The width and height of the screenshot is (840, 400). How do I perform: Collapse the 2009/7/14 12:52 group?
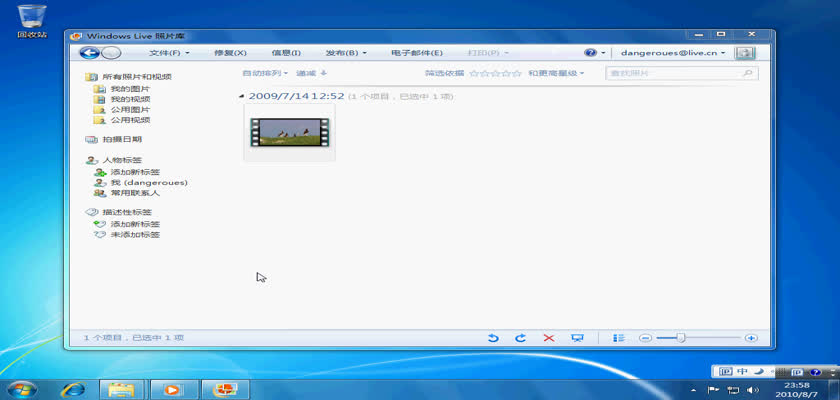coord(243,97)
